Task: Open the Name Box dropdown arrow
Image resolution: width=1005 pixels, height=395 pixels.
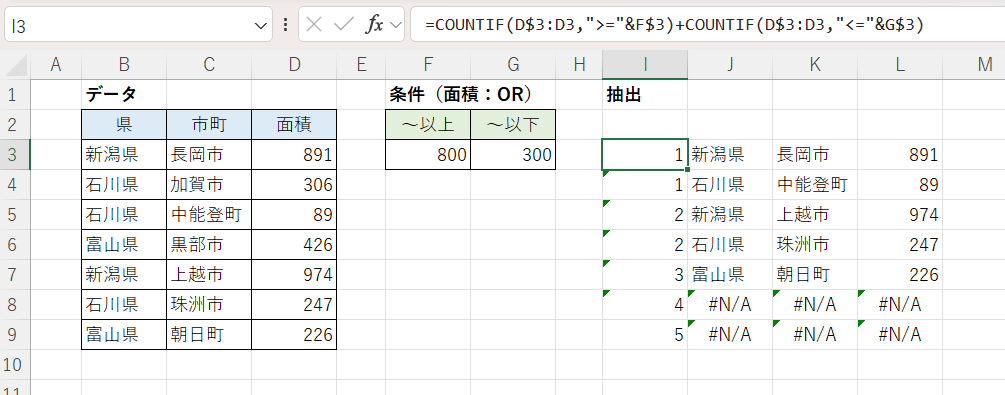Action: click(x=260, y=26)
